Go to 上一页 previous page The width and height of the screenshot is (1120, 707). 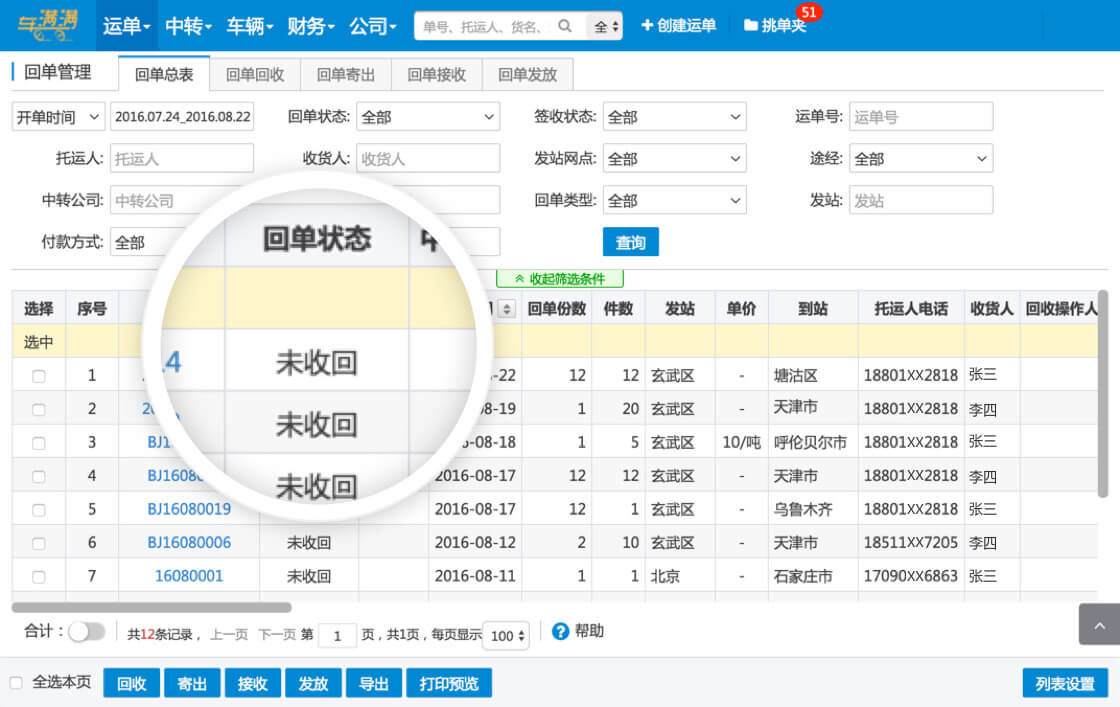pyautogui.click(x=229, y=635)
